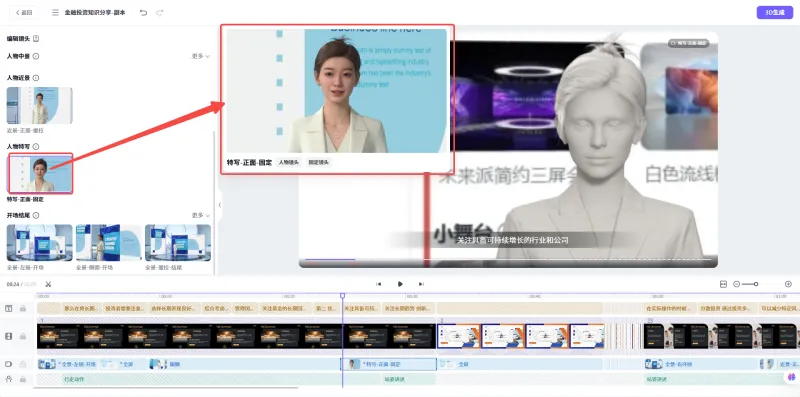Open help icon next to 编辑镜头

36,38
